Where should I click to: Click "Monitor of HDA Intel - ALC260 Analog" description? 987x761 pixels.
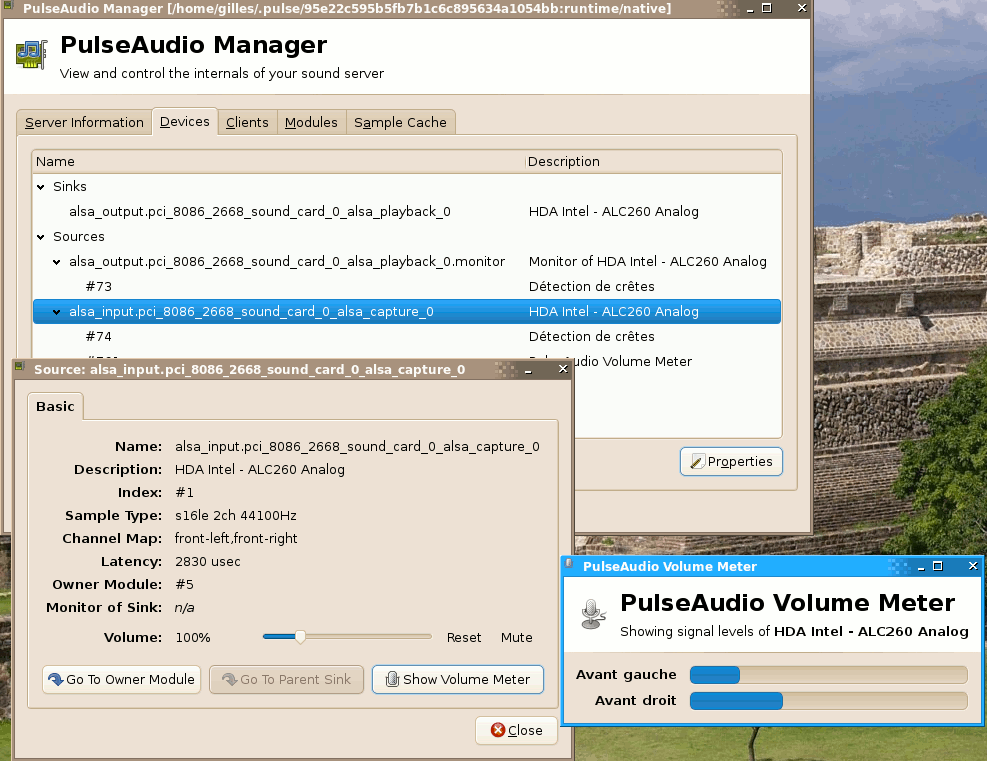click(648, 262)
